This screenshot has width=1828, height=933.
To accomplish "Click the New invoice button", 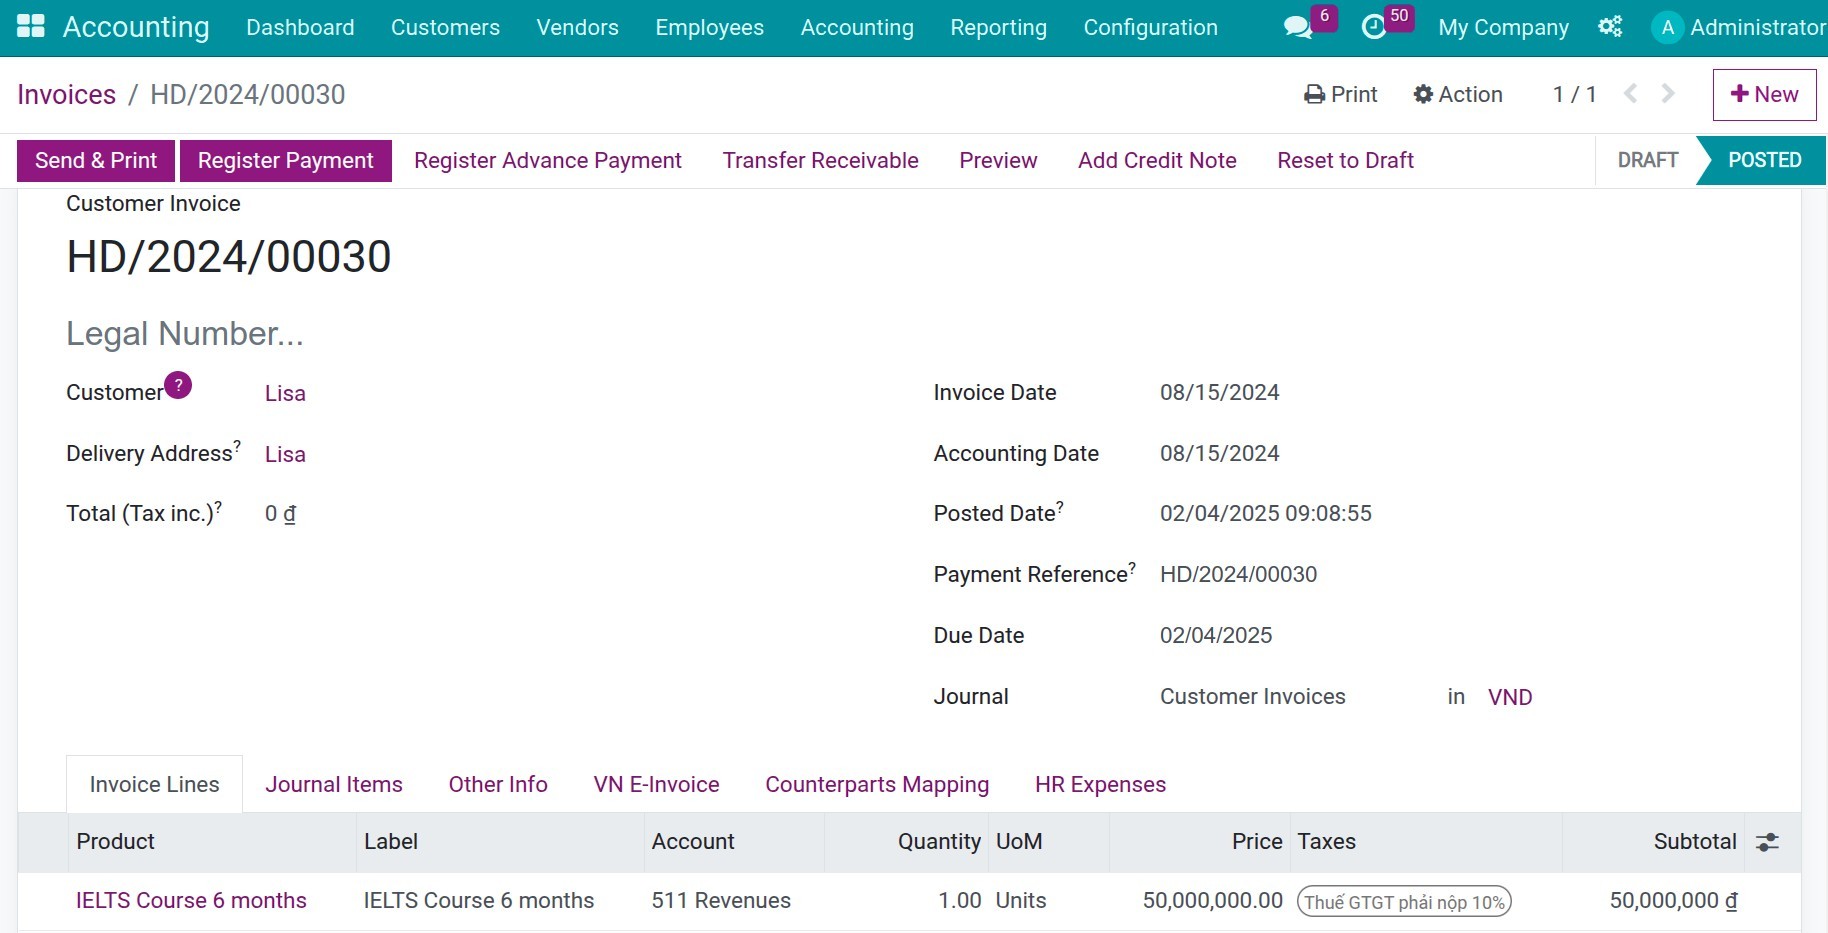I will [1764, 94].
